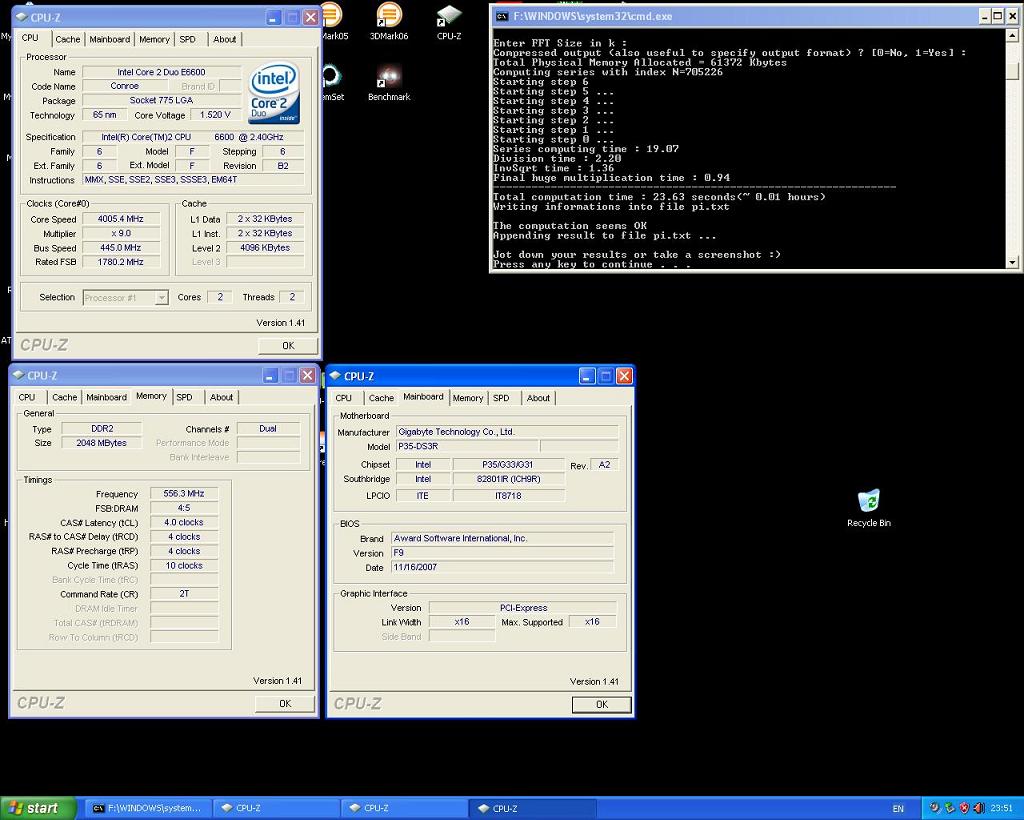Click the top CPU-Z window title icon
The height and width of the screenshot is (820, 1024).
point(21,17)
